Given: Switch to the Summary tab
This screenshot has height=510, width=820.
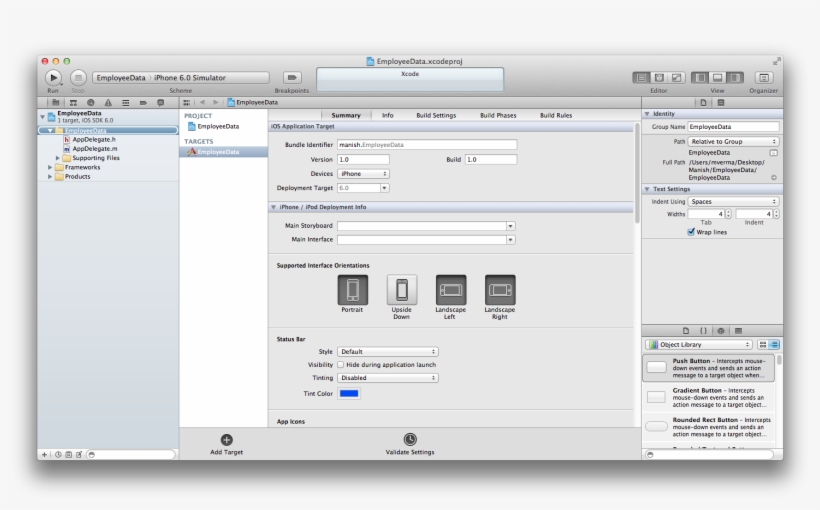Looking at the screenshot, I should [346, 115].
